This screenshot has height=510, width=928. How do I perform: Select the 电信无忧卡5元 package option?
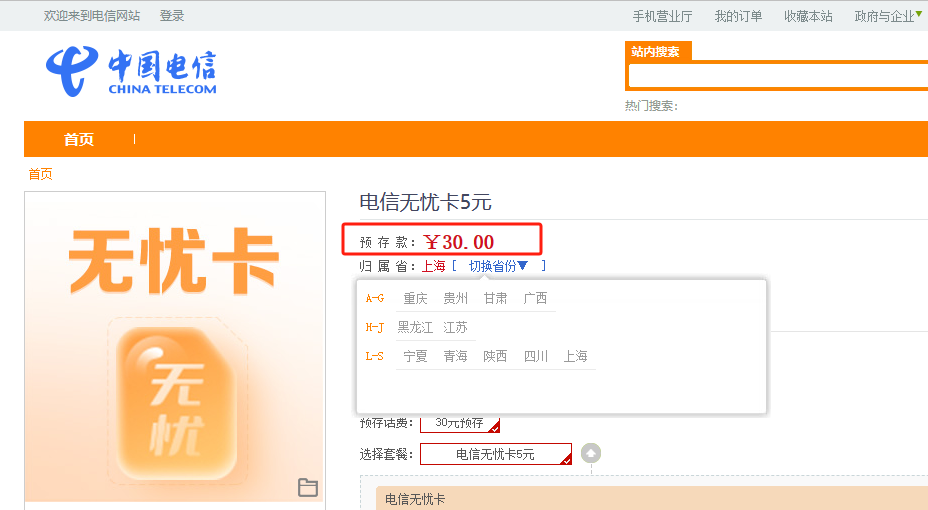(495, 454)
